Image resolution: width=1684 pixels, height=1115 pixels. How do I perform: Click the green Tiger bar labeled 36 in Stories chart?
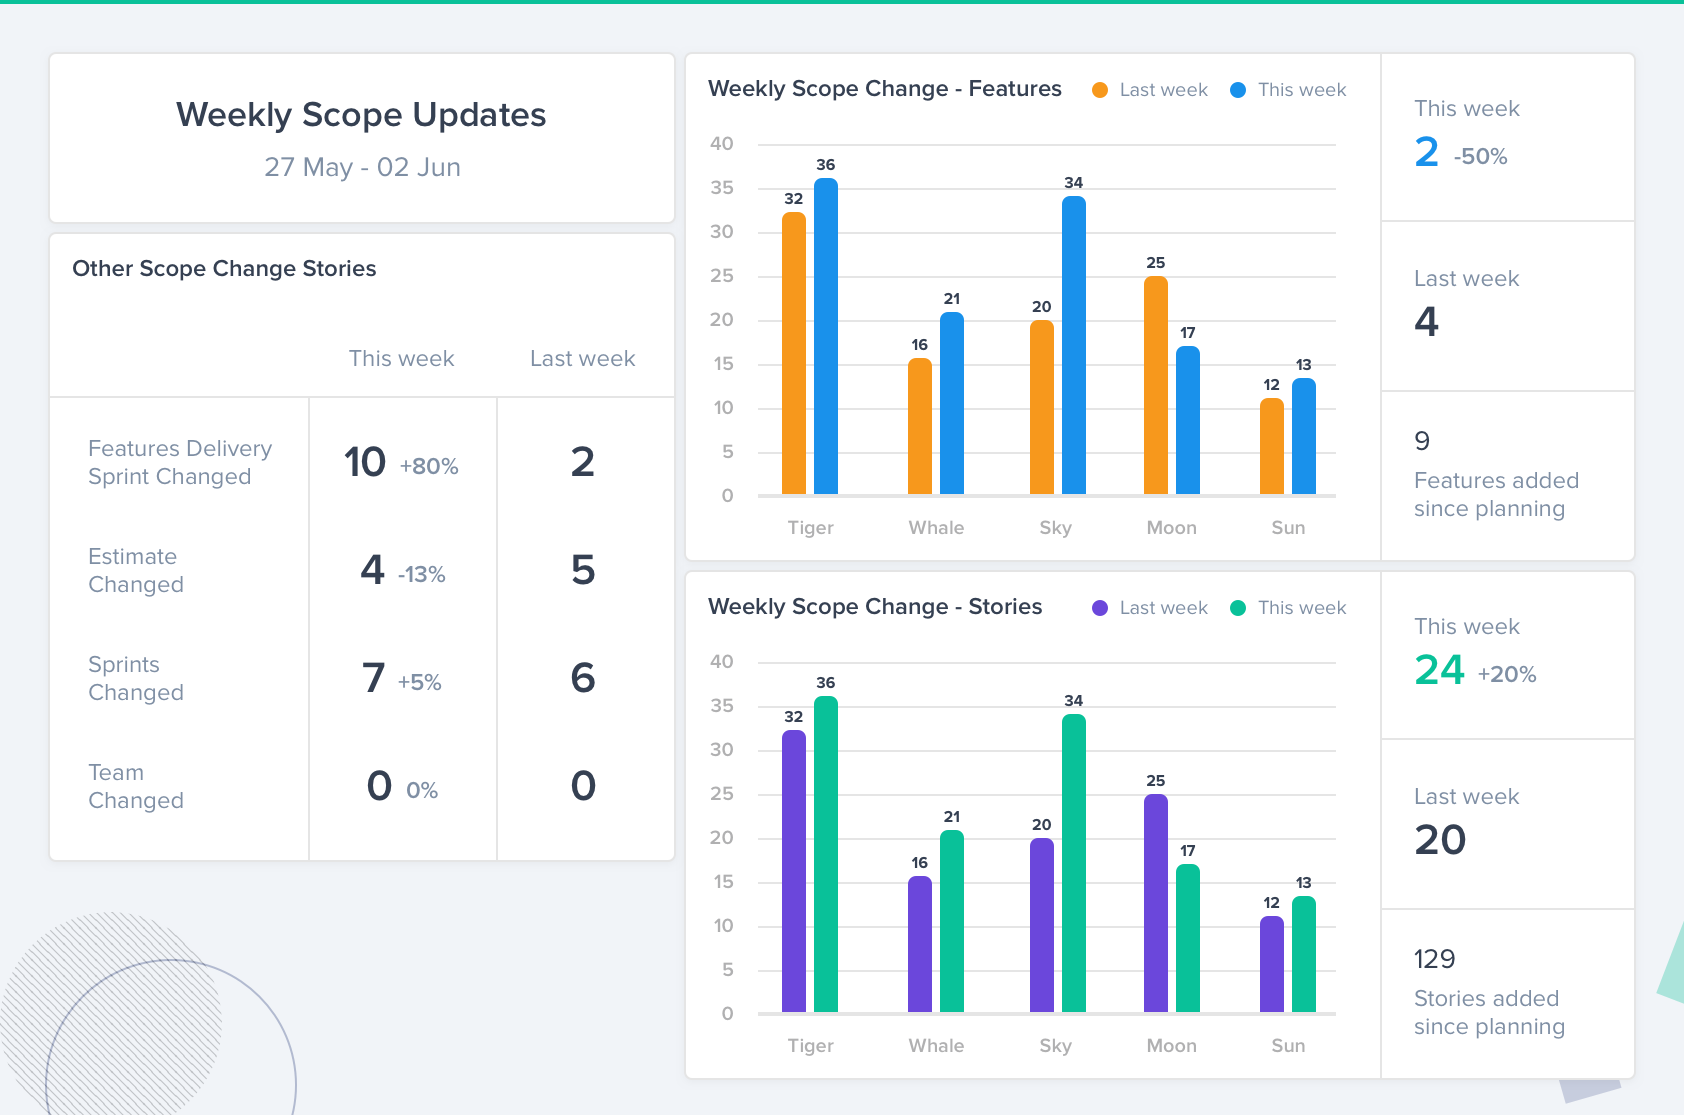click(826, 854)
